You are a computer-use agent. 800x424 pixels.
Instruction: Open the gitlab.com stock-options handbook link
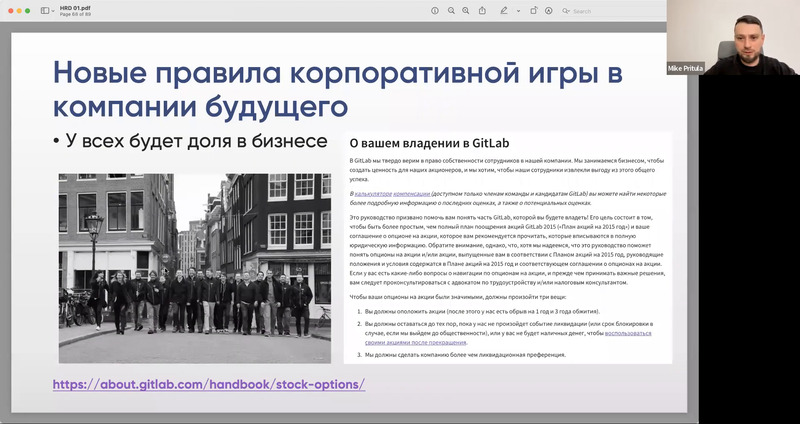(x=208, y=384)
